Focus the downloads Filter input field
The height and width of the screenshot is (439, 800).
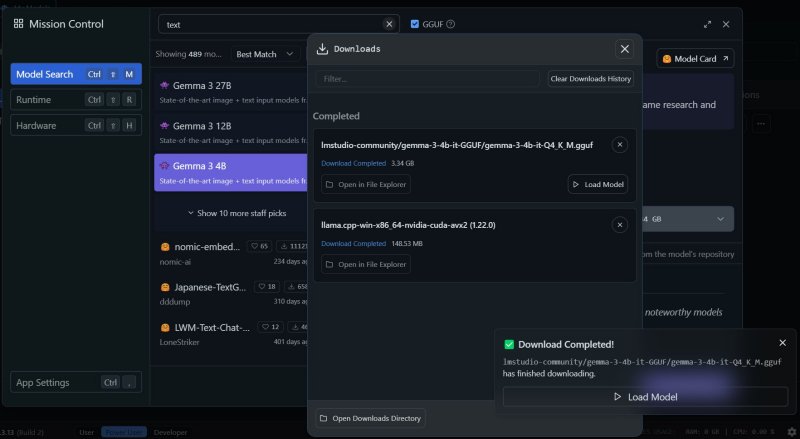click(x=428, y=79)
